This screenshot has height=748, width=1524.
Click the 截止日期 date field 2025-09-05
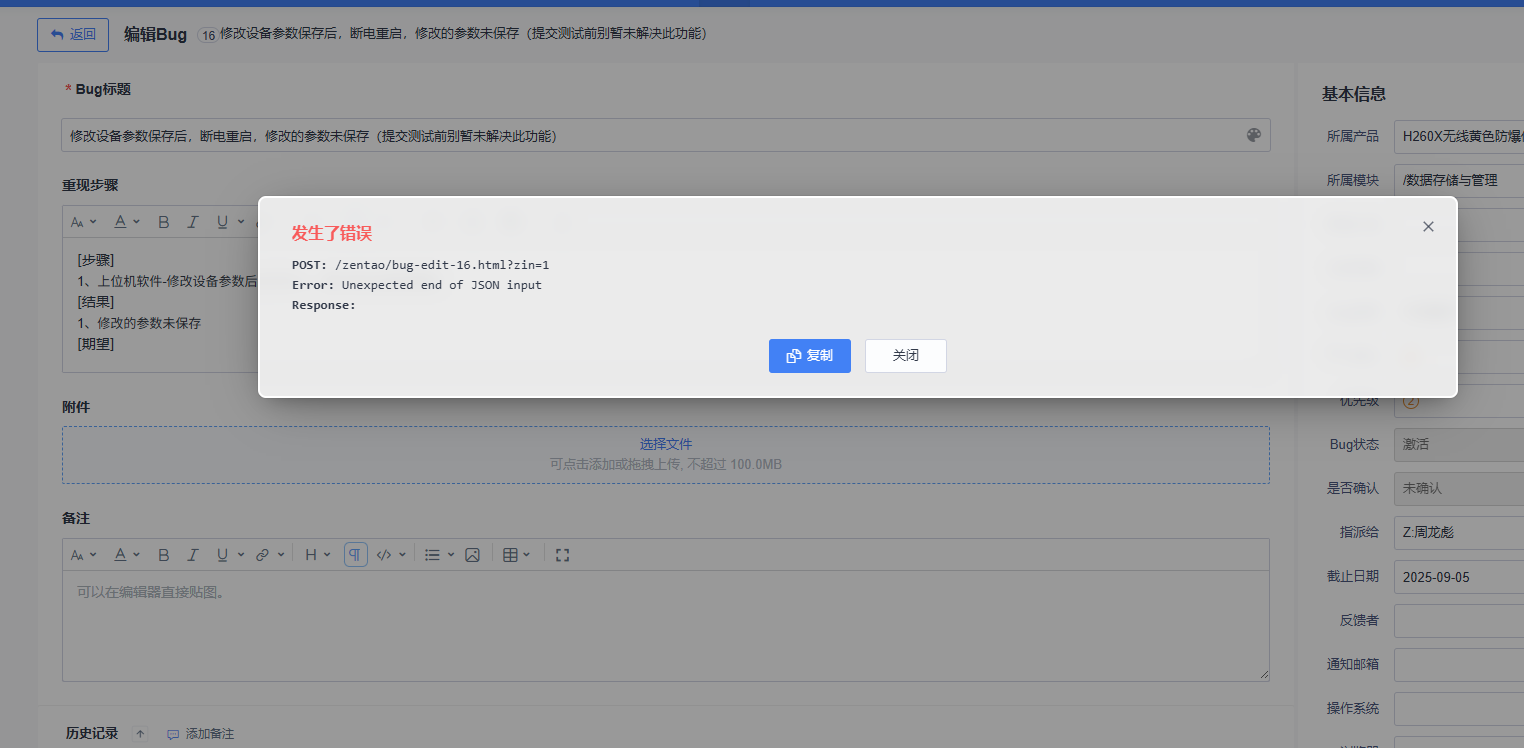tap(1459, 576)
